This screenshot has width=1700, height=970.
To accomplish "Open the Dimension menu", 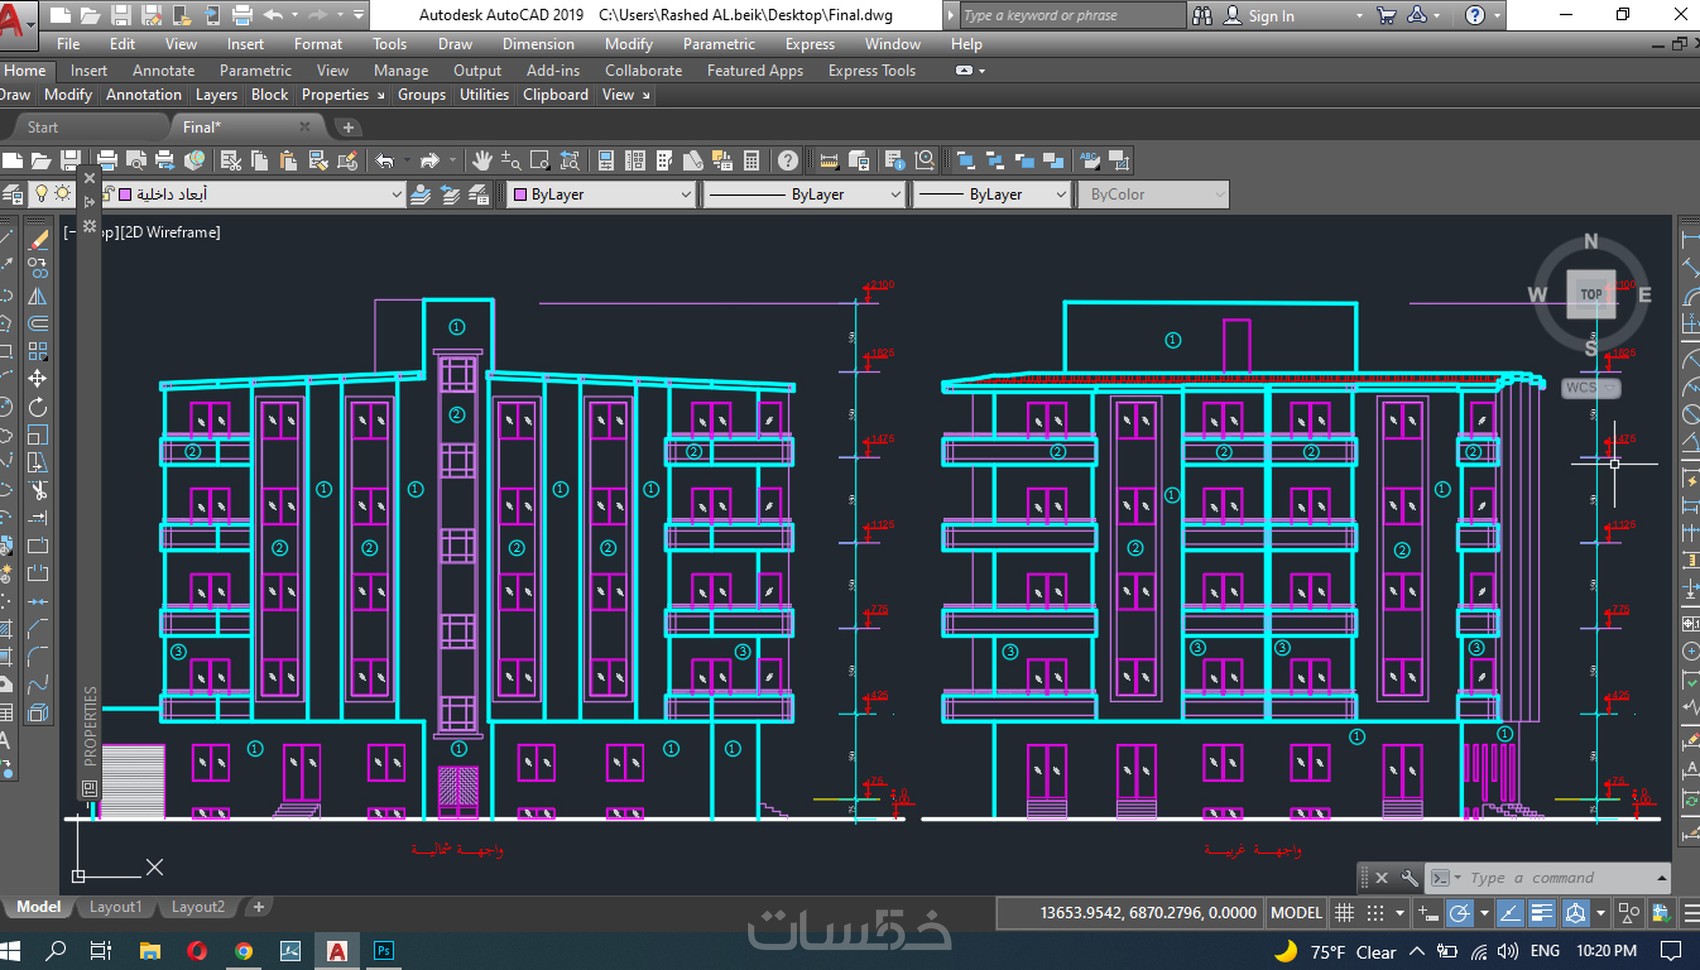I will point(538,44).
